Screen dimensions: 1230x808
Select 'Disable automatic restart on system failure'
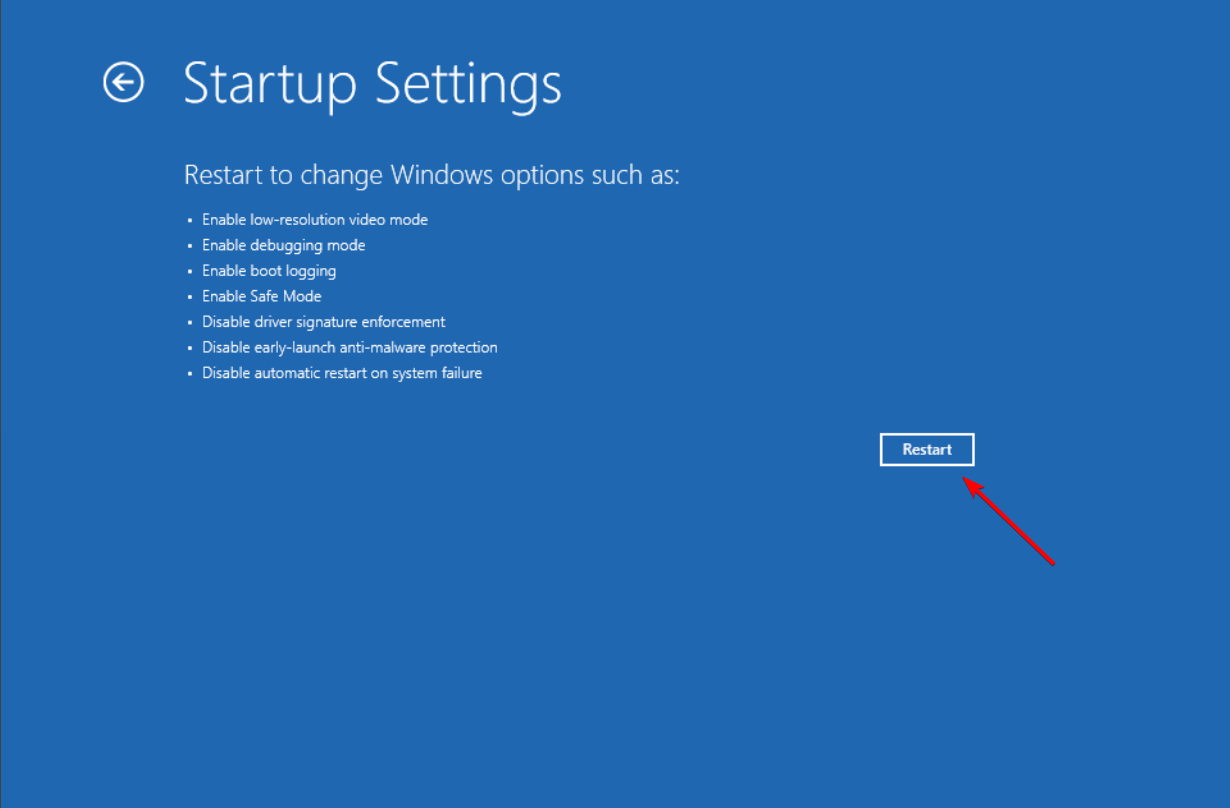point(342,373)
